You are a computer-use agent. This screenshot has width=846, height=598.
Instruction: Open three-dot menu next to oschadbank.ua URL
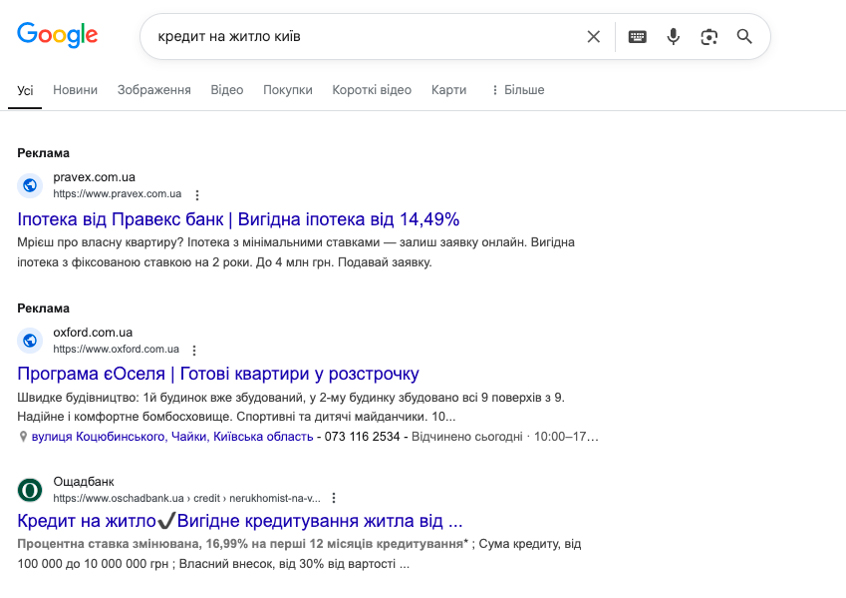[x=334, y=498]
